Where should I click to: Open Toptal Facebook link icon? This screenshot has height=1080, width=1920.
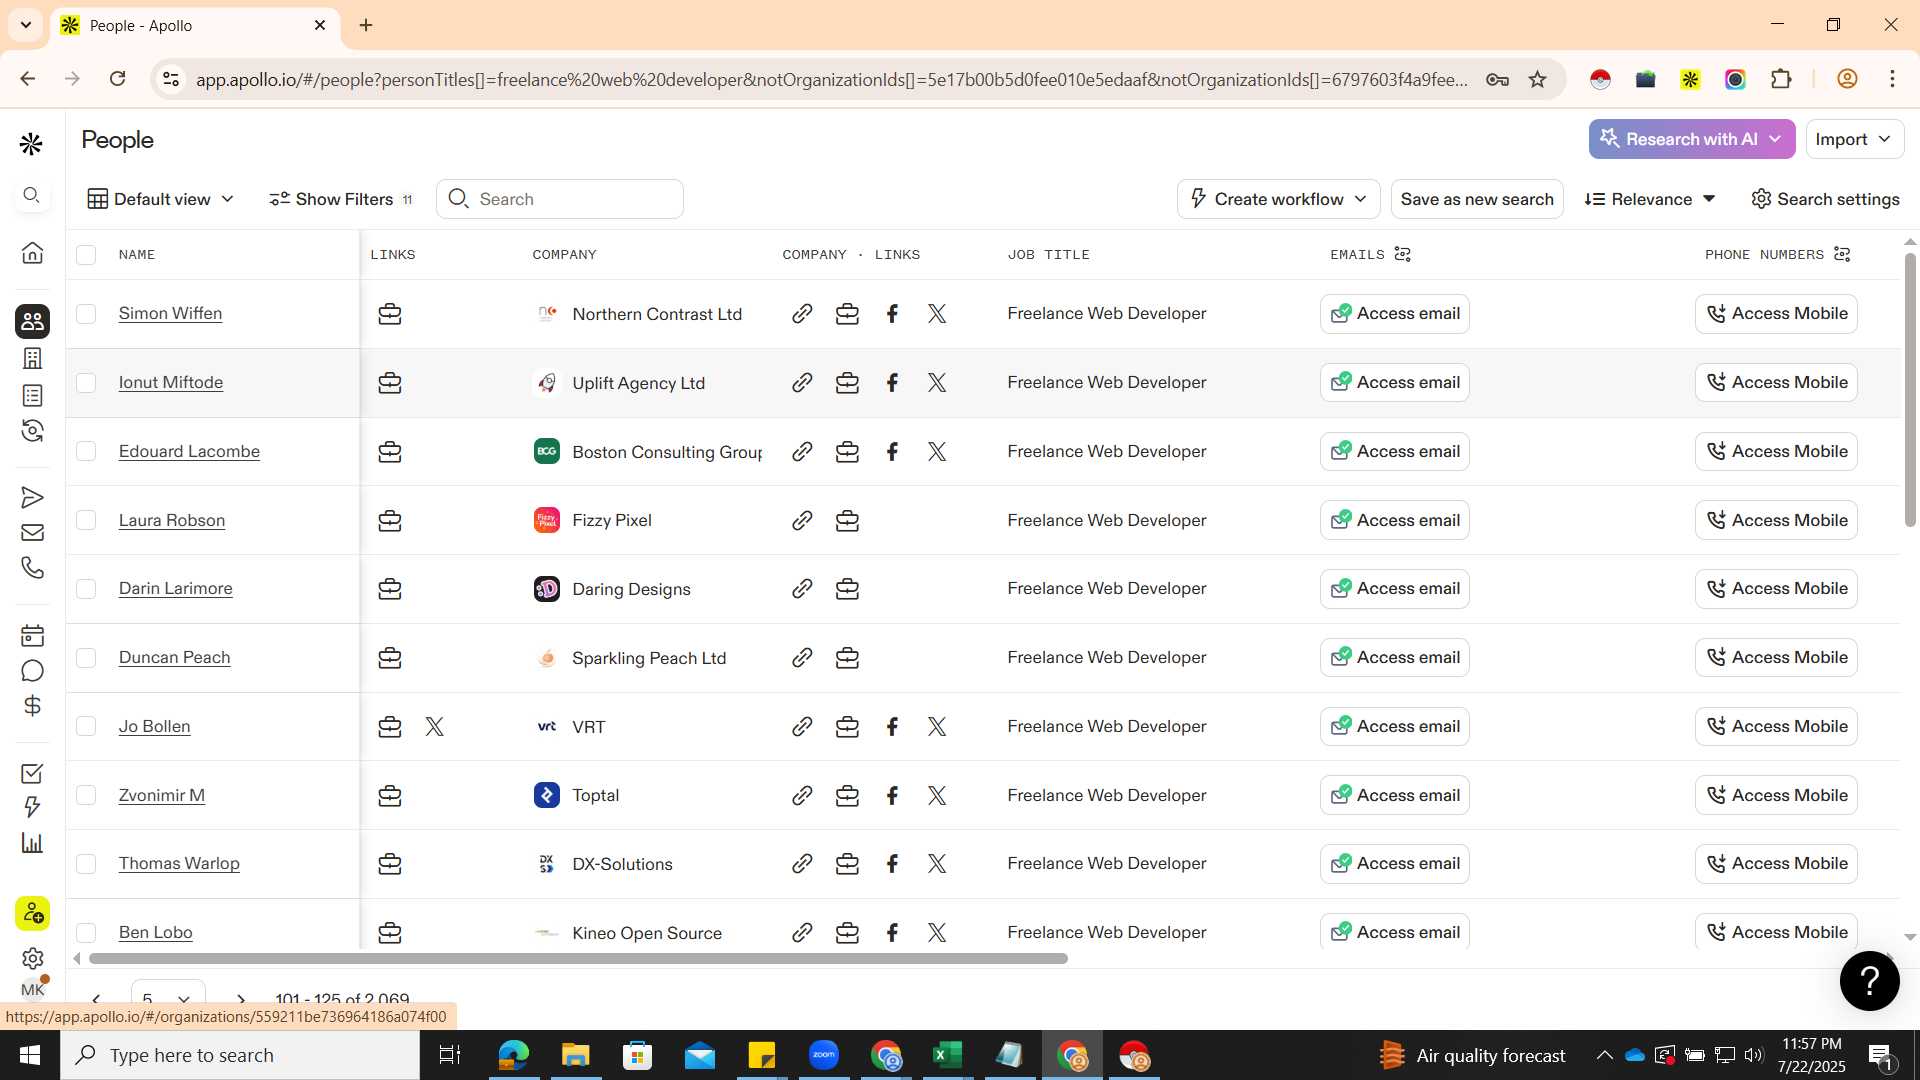click(892, 796)
